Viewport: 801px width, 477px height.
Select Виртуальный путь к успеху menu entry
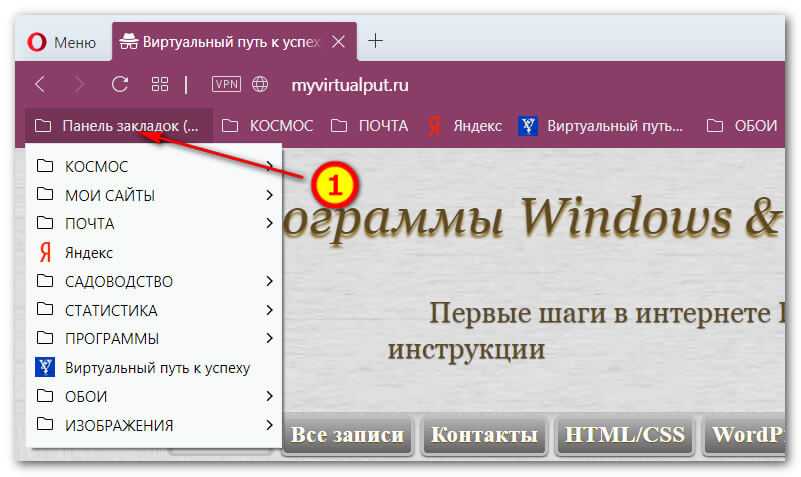tap(156, 368)
